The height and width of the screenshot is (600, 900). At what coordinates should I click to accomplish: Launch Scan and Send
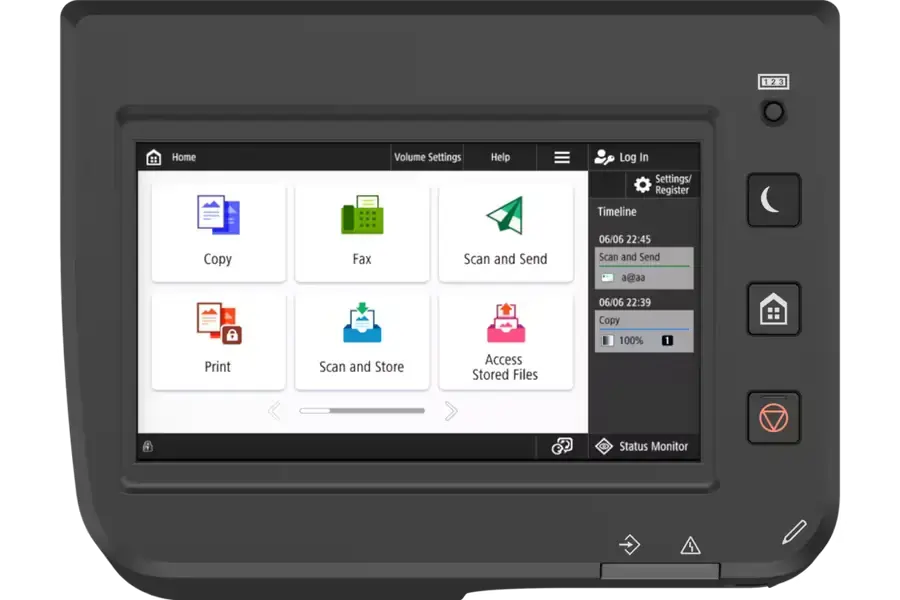(505, 232)
